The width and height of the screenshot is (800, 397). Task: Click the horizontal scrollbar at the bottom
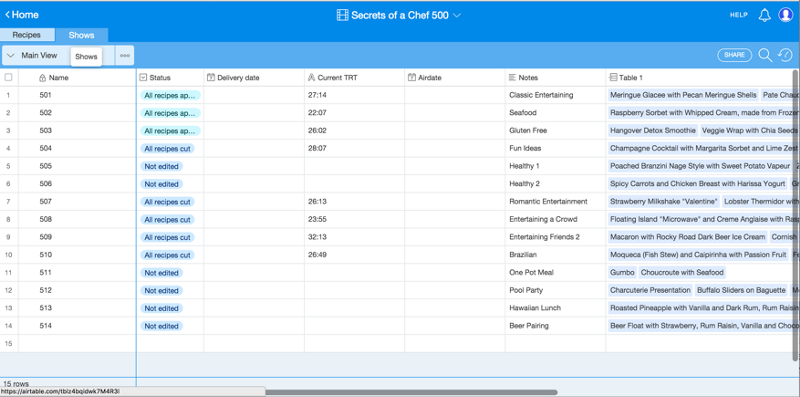coord(411,392)
